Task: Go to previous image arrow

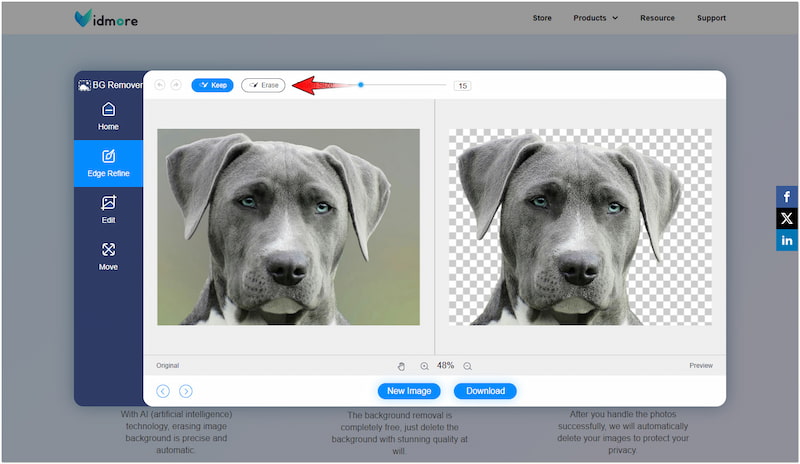Action: [x=163, y=391]
